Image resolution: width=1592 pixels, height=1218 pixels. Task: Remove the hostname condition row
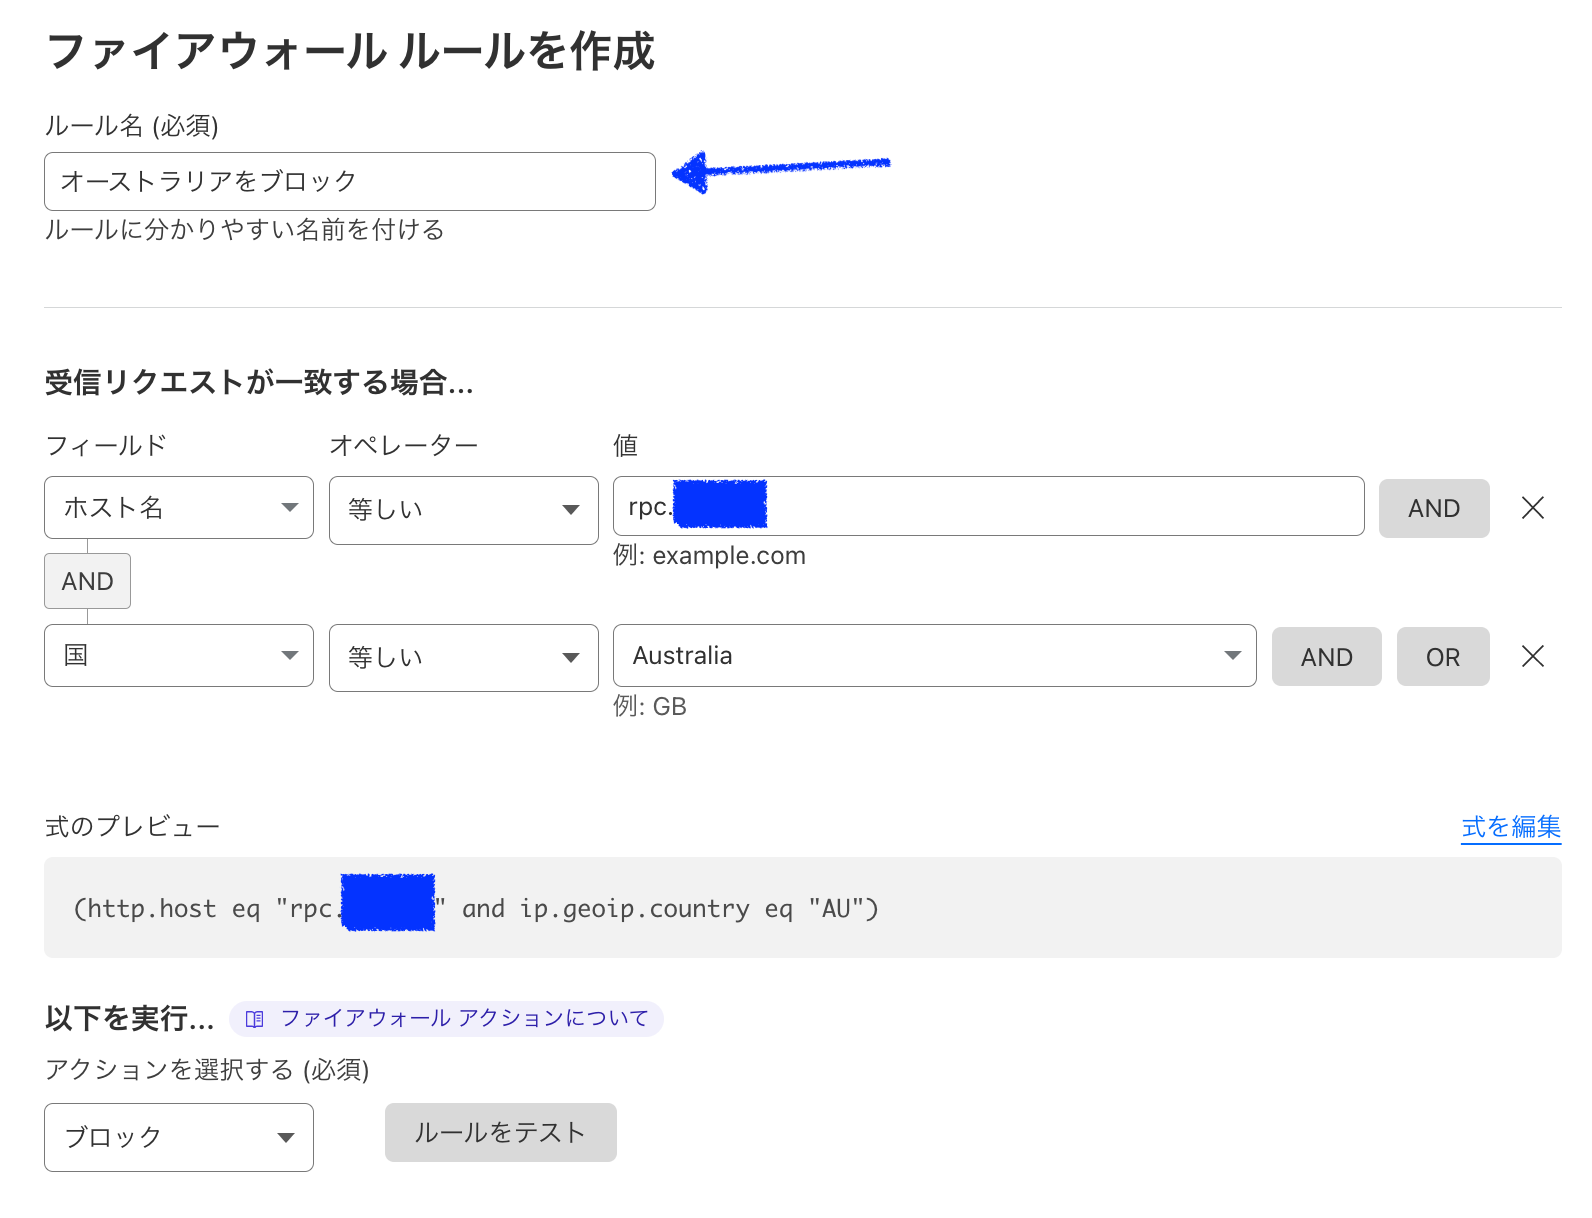tap(1532, 508)
